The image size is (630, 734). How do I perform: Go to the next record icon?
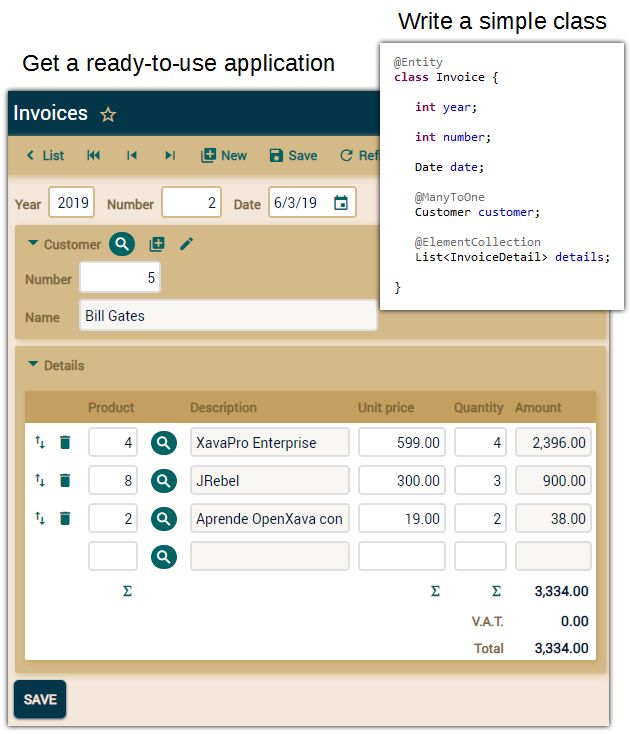[170, 155]
